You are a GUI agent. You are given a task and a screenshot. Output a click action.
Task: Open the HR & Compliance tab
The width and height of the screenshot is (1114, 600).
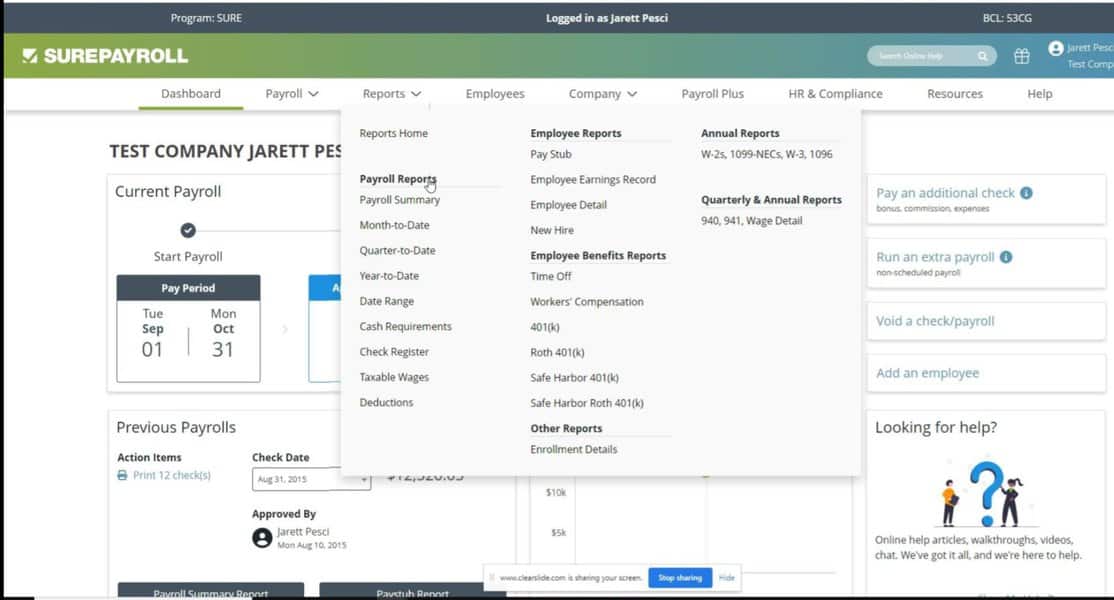pos(836,94)
